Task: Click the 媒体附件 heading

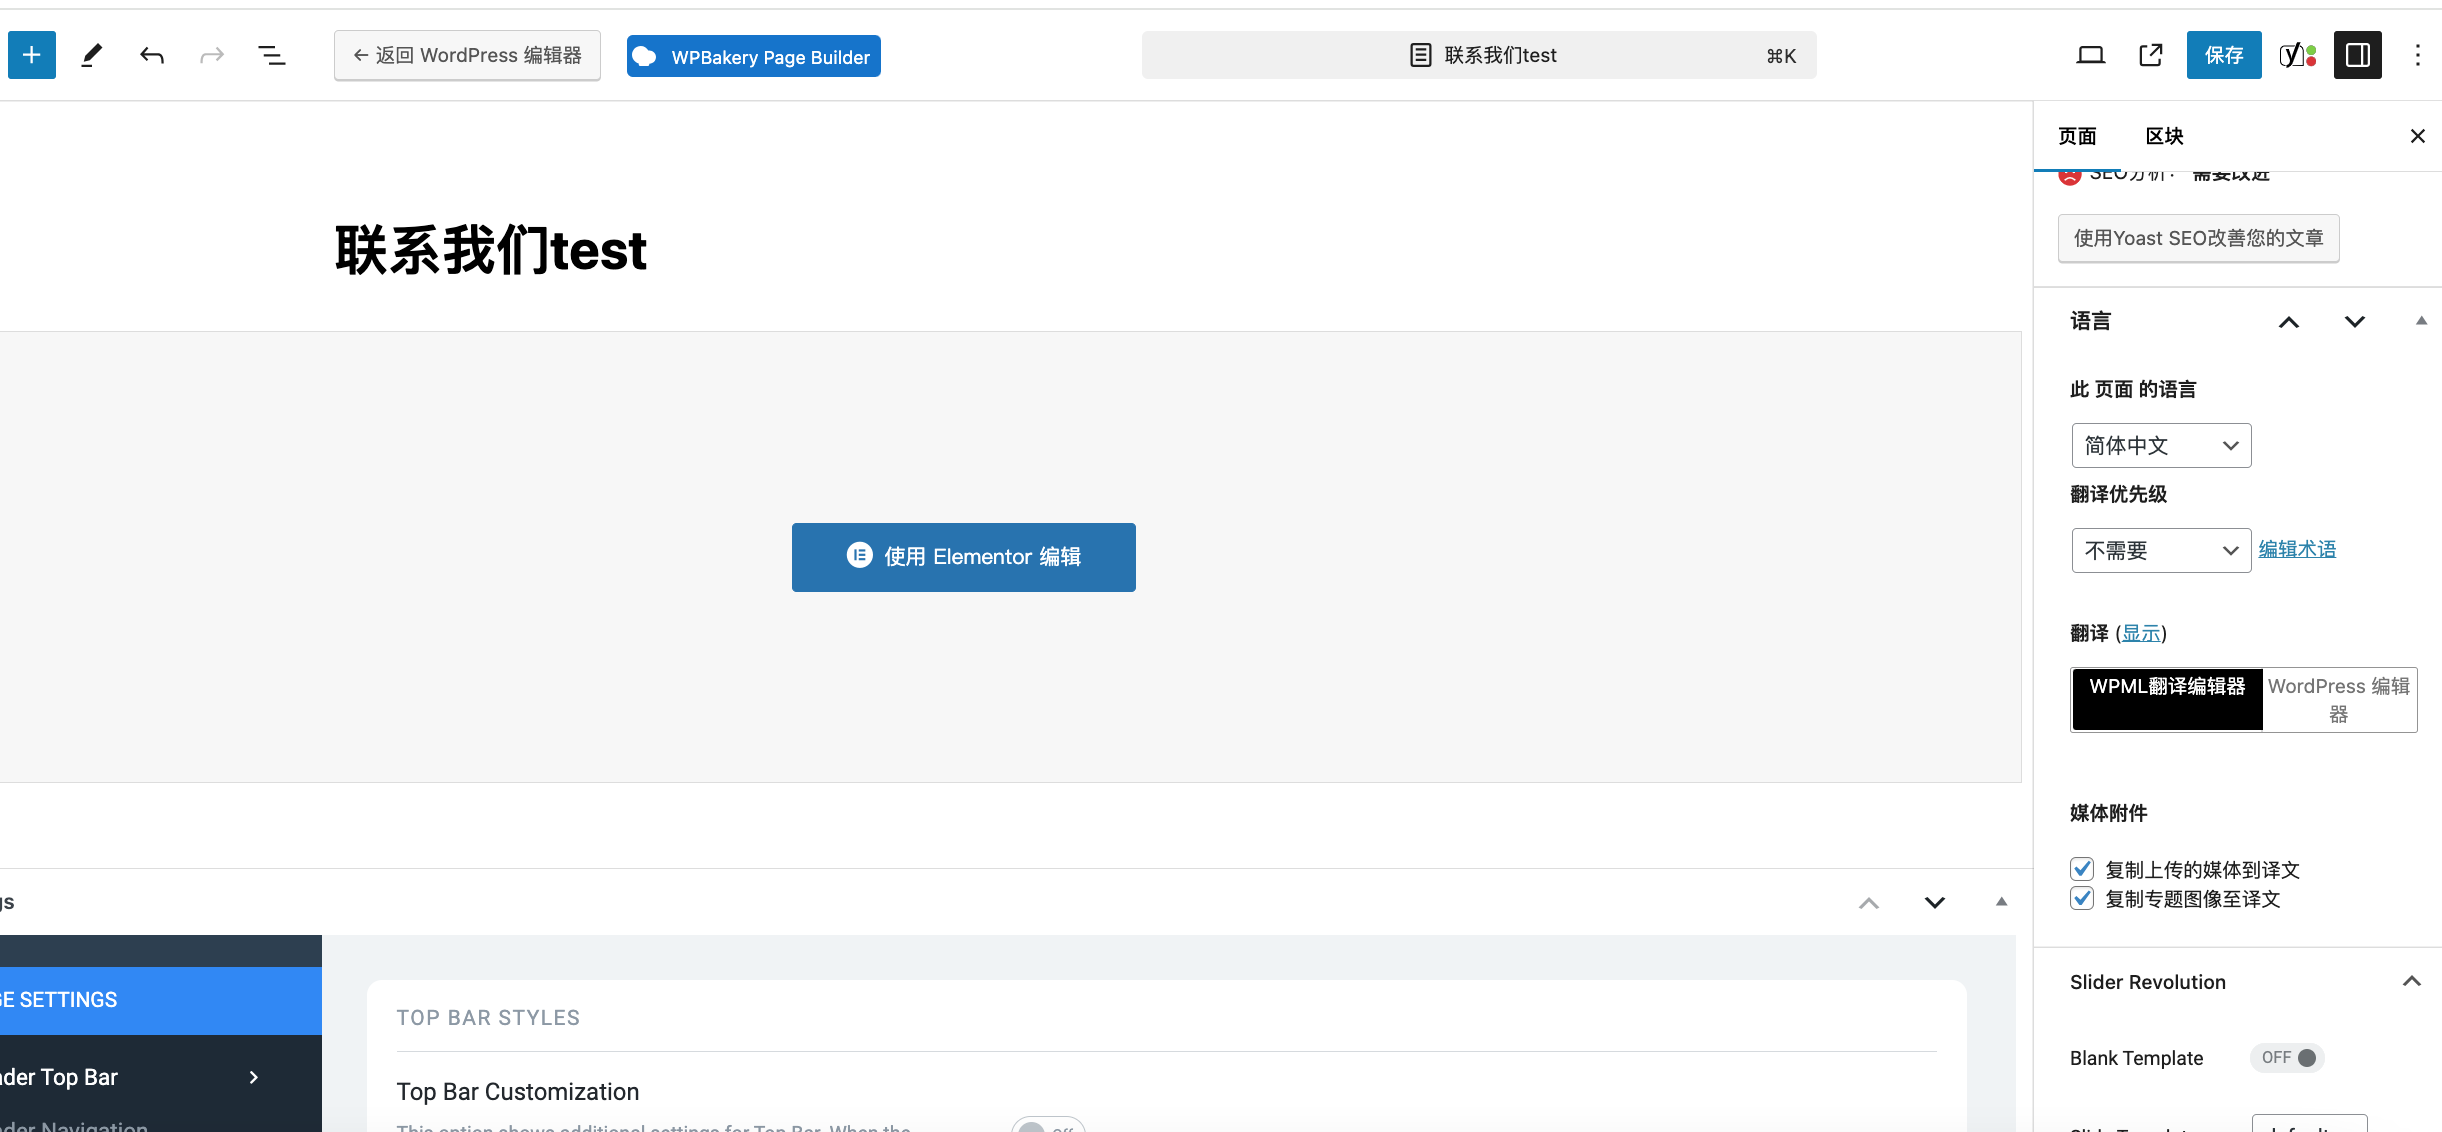Action: click(x=2109, y=813)
